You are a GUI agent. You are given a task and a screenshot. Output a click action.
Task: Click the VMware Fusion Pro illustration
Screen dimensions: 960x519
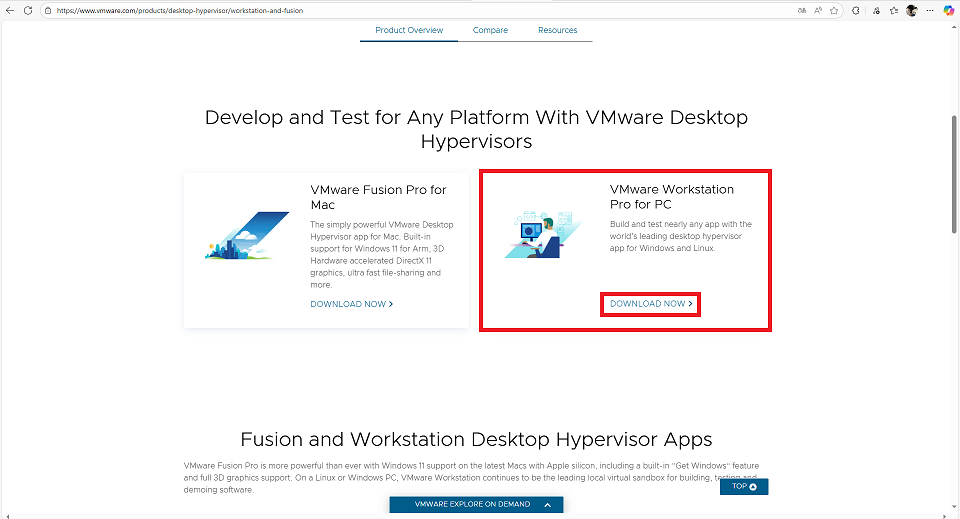[247, 236]
